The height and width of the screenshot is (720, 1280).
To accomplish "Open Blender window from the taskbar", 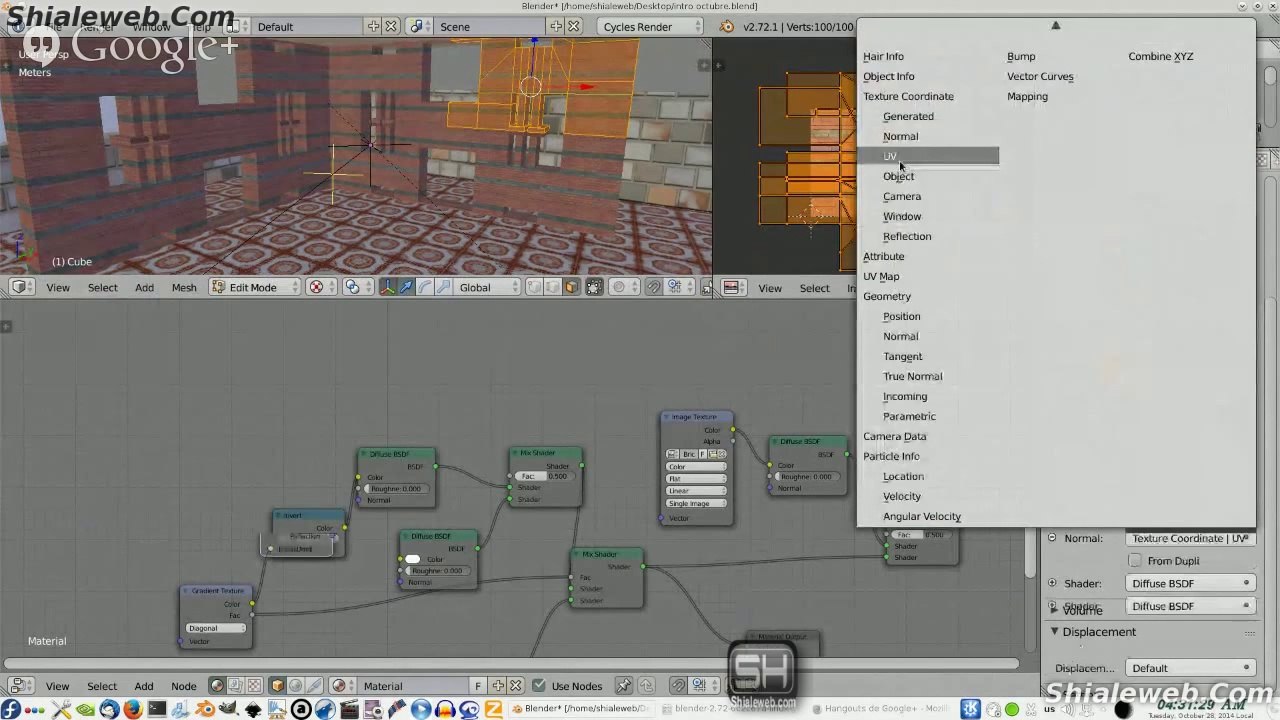I will point(580,709).
